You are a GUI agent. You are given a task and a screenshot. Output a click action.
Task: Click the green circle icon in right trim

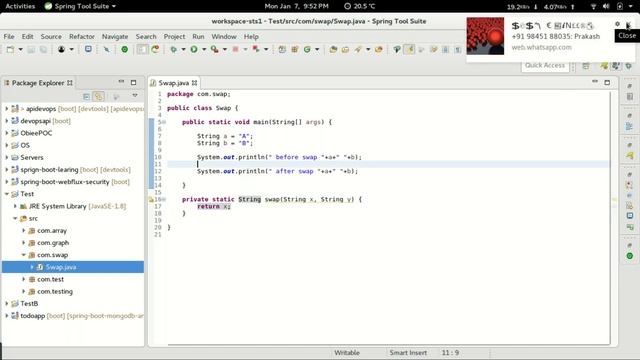click(630, 256)
